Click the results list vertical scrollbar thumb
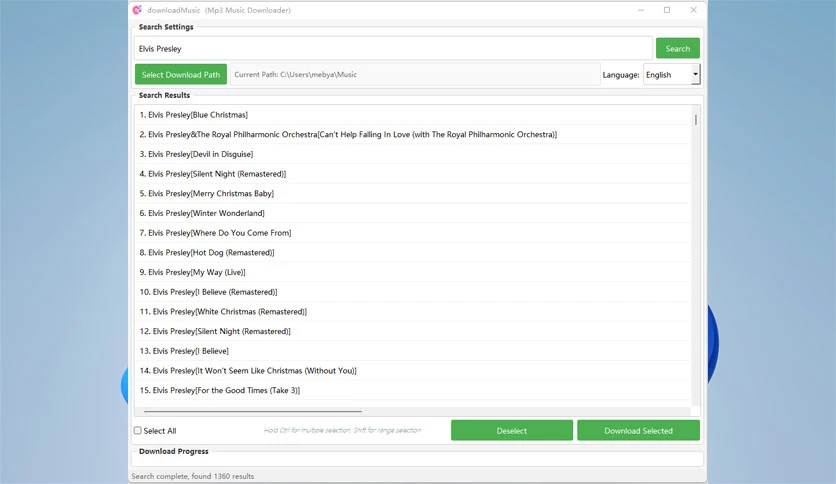836x484 pixels. (x=695, y=119)
